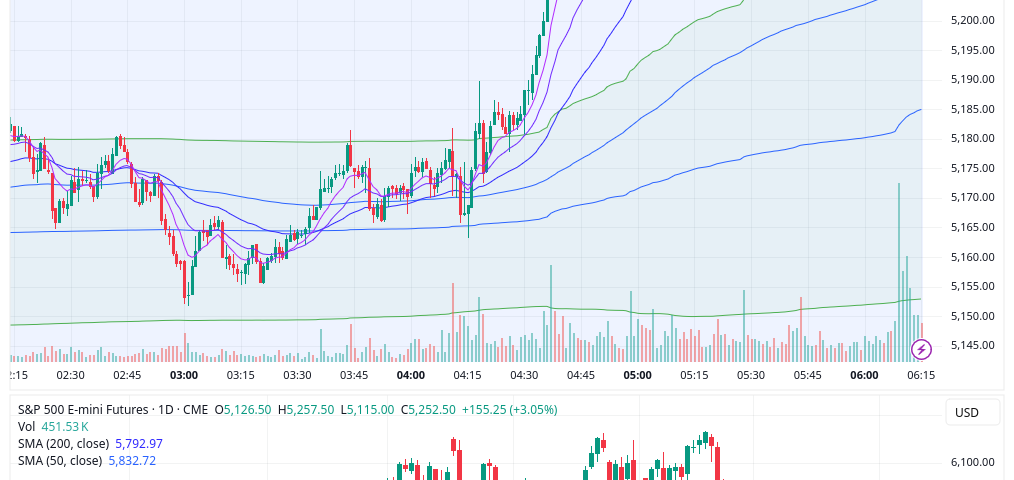Click the 5,195.00 price axis label
The image size is (1014, 480).
coord(973,50)
